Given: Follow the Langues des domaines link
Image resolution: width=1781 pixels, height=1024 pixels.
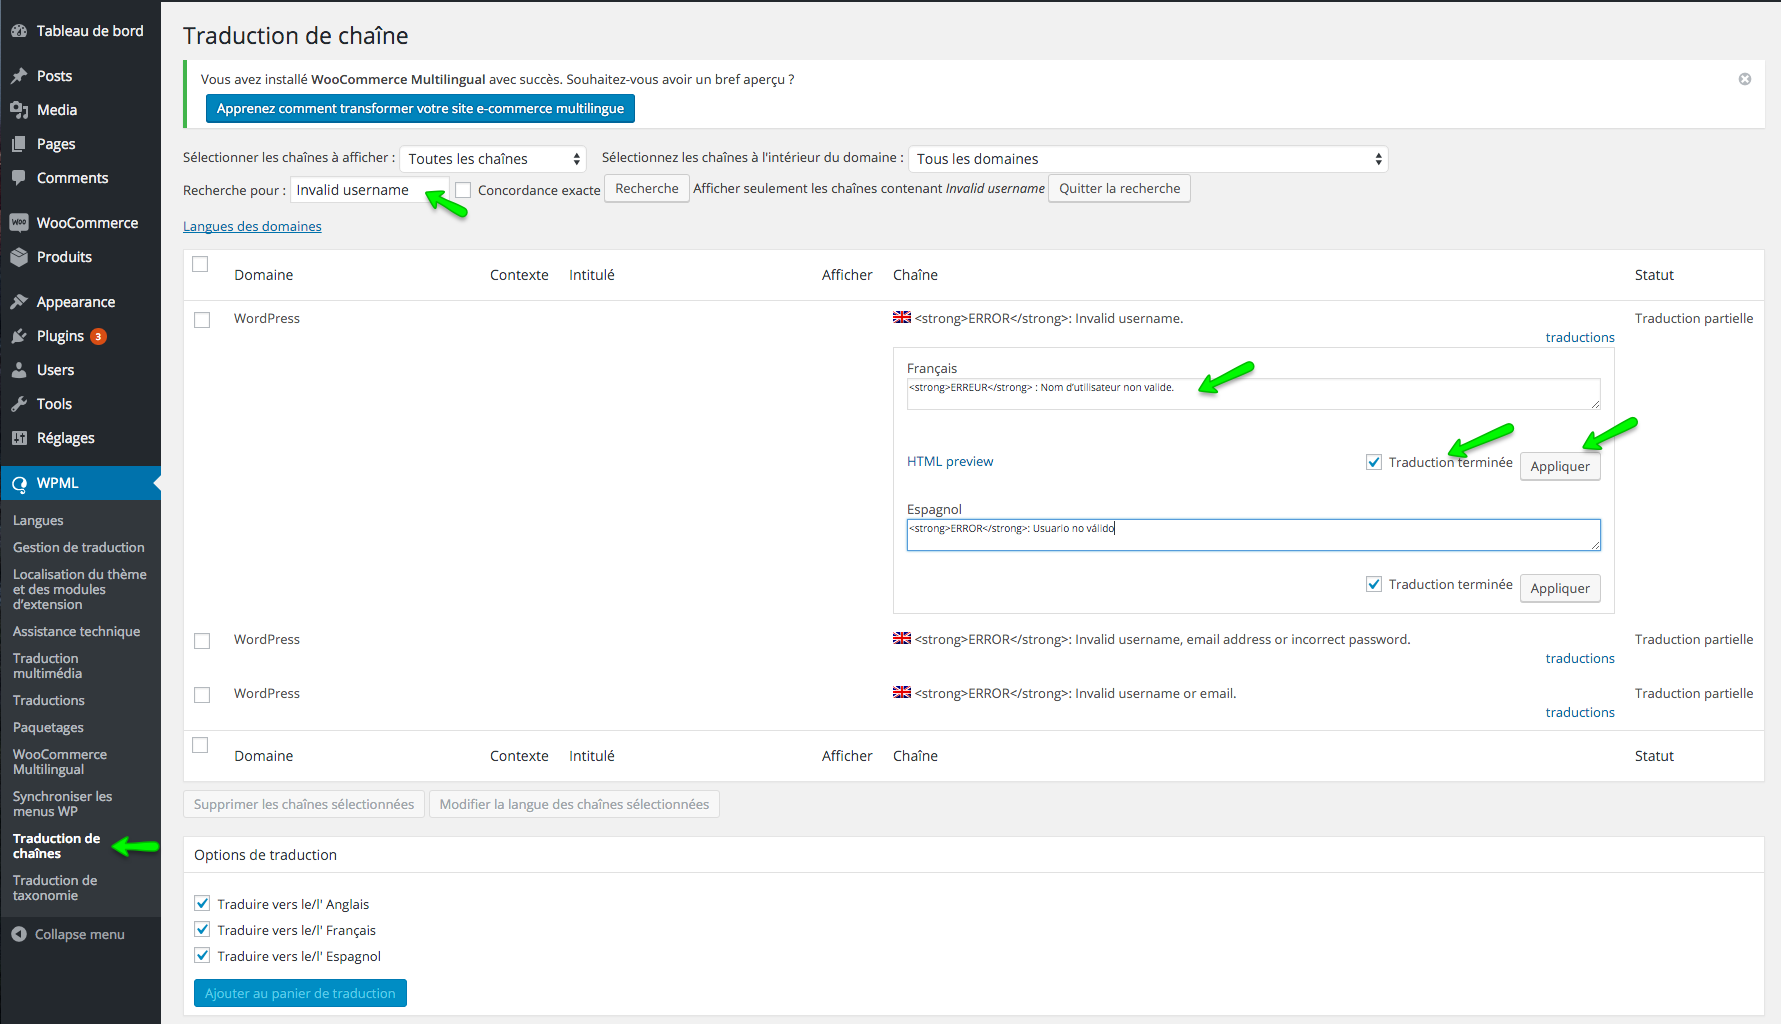Looking at the screenshot, I should pos(252,227).
